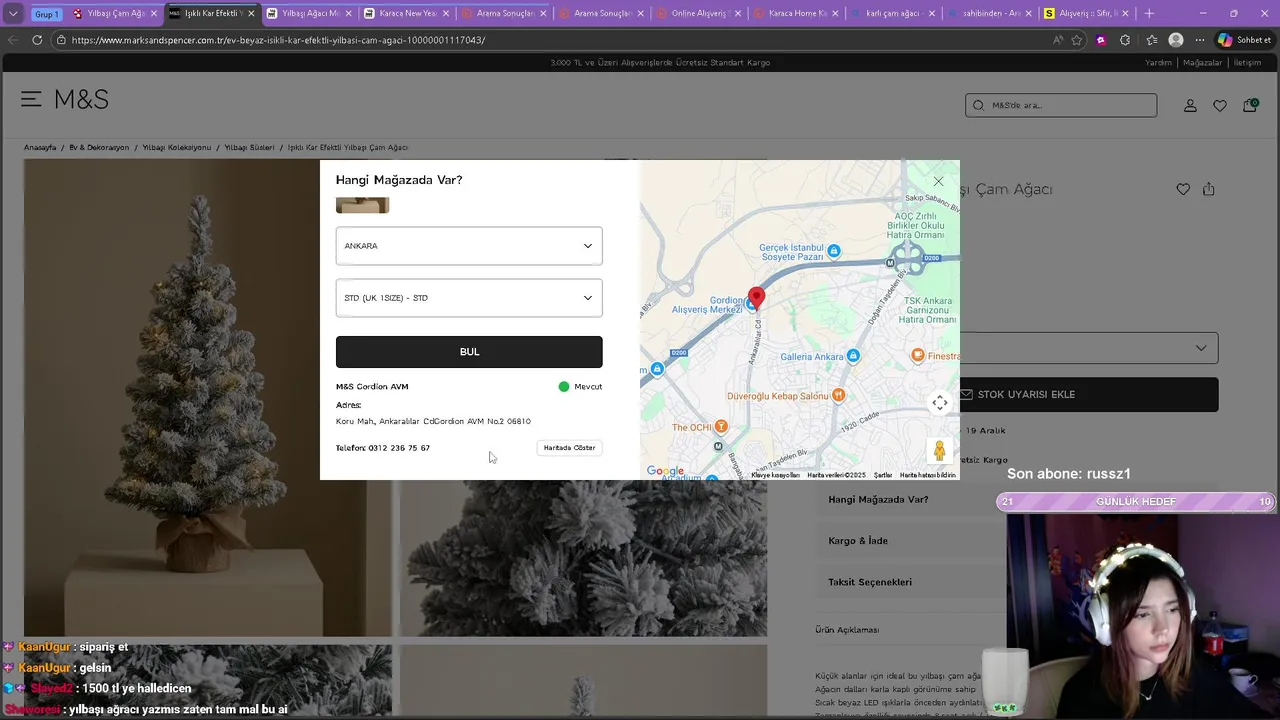This screenshot has height=720, width=1280.
Task: Click the red map pin marker
Action: click(757, 297)
